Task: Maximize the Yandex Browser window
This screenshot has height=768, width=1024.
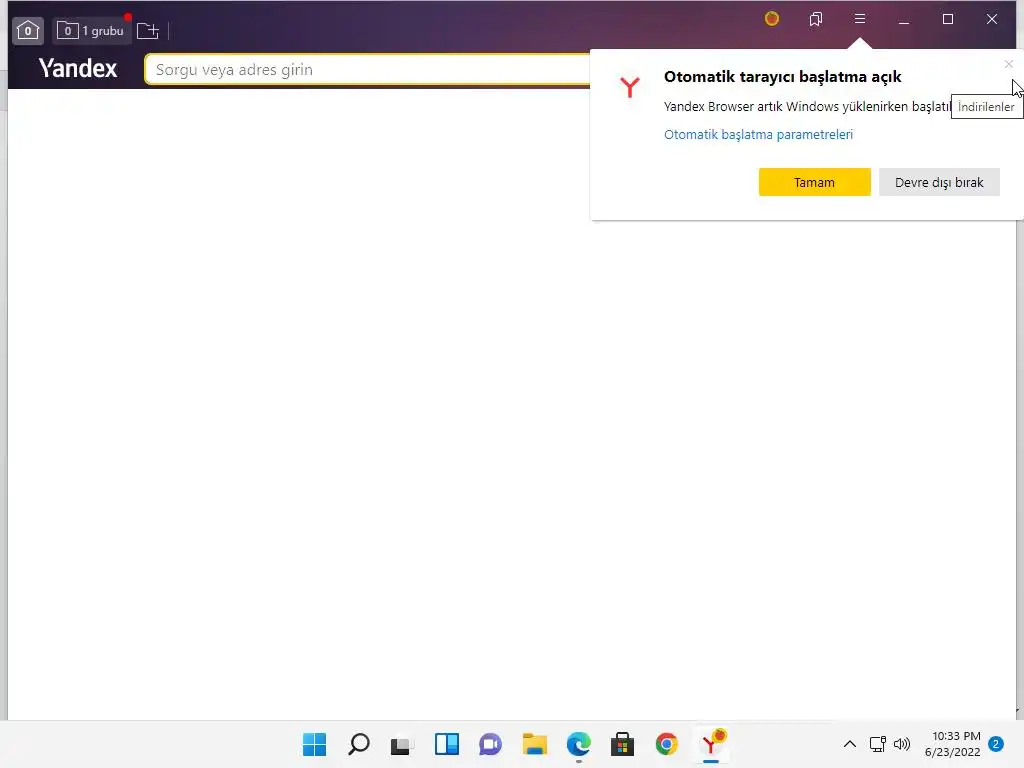Action: coord(948,19)
